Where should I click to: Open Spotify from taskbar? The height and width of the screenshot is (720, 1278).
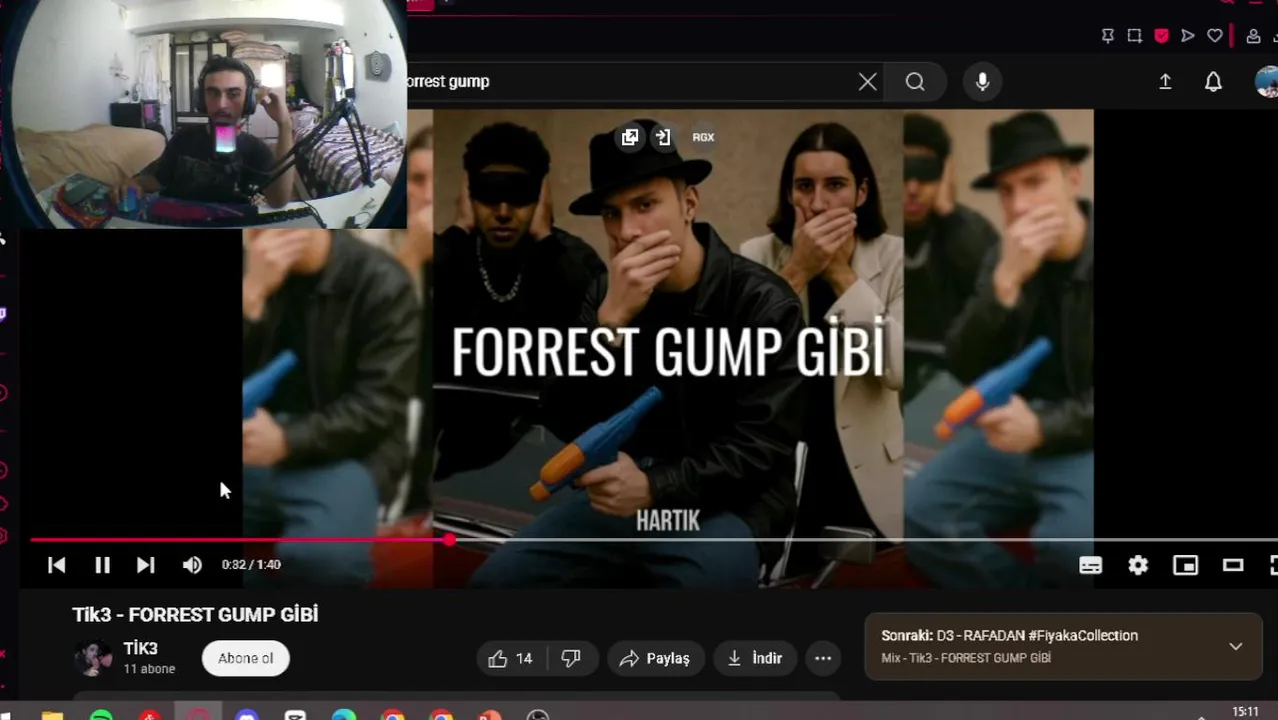(x=101, y=716)
